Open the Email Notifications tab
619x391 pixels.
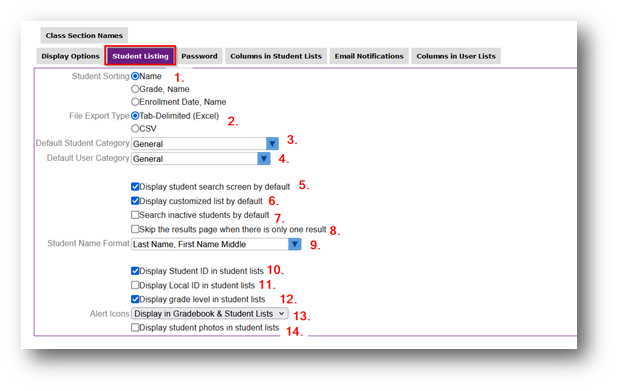(369, 56)
